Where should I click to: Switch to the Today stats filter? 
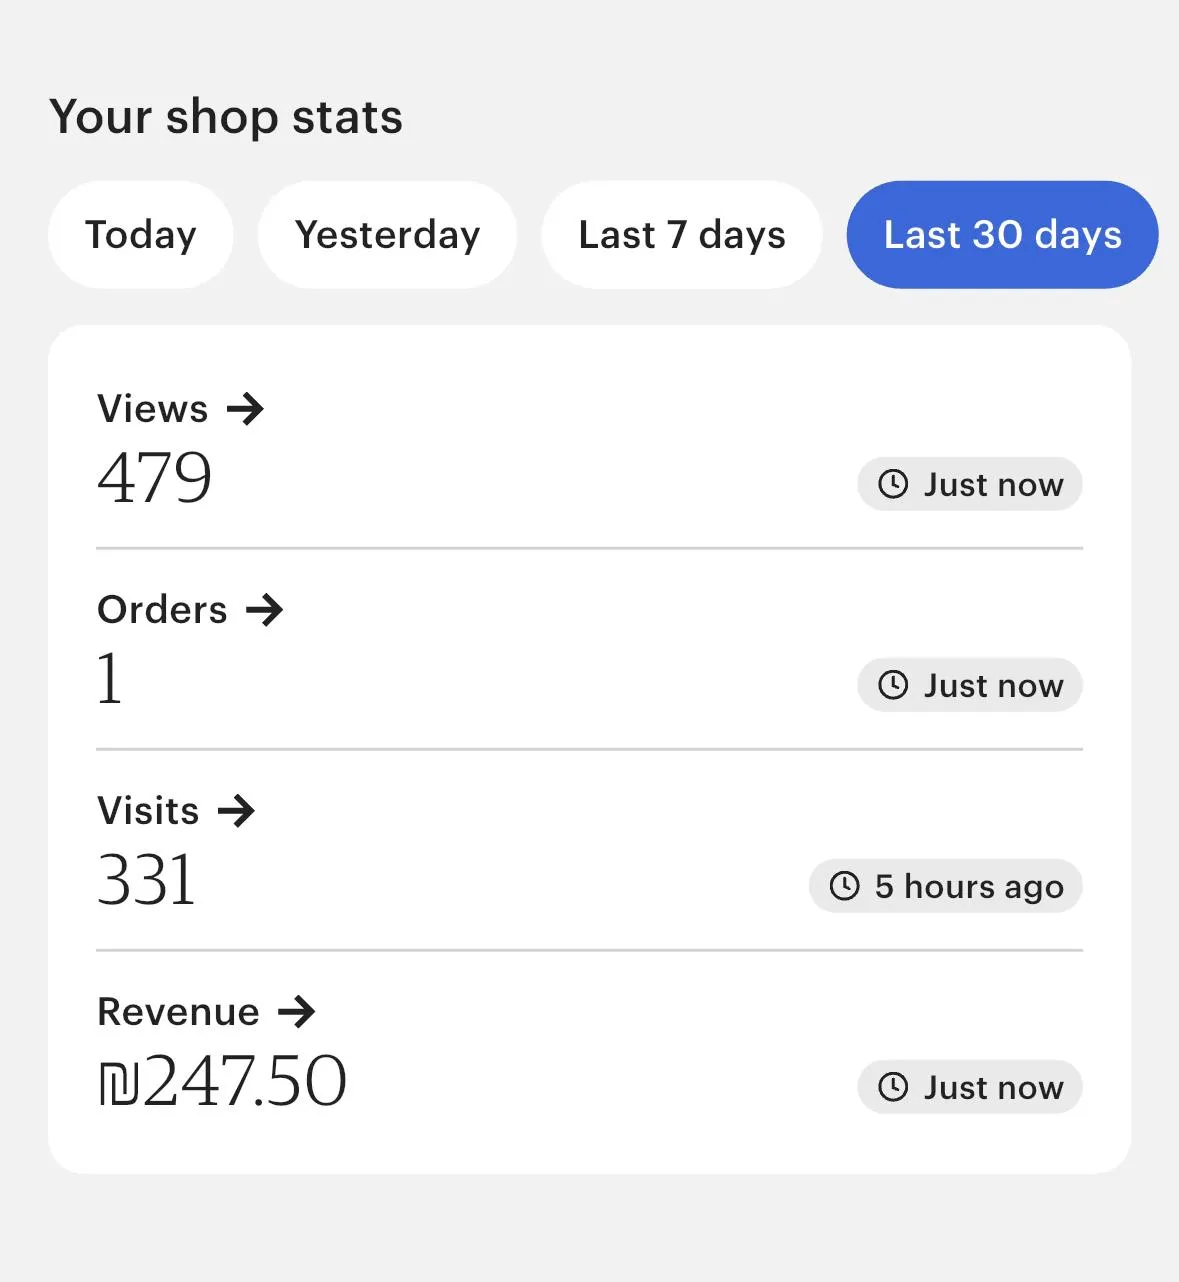tap(141, 235)
